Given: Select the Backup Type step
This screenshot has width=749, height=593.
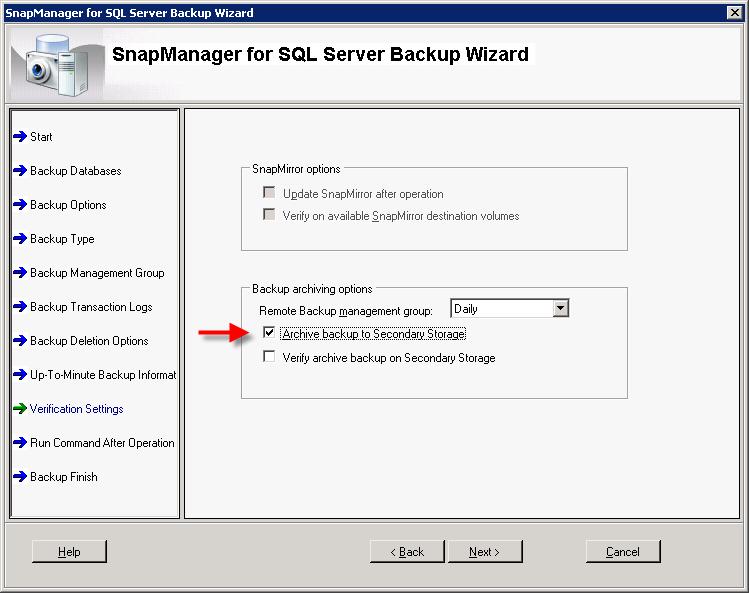Looking at the screenshot, I should [62, 238].
